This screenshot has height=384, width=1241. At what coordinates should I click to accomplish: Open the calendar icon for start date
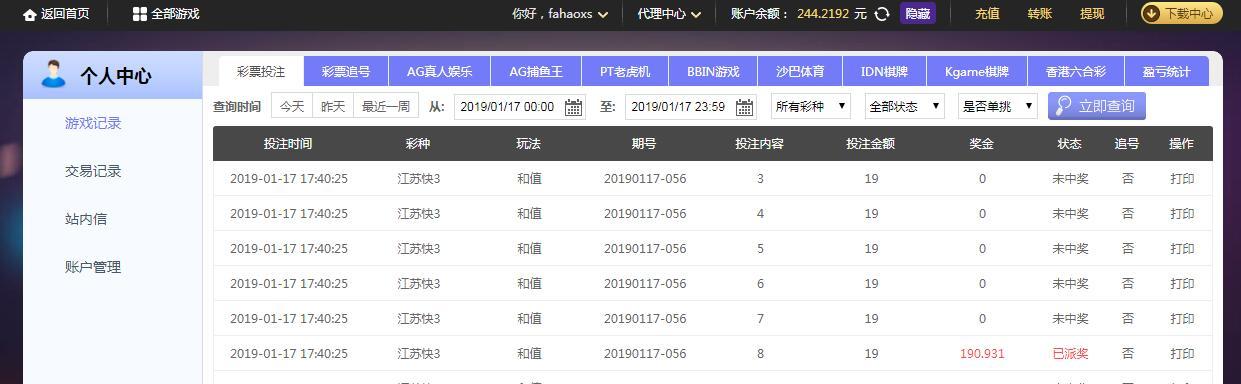(x=574, y=107)
